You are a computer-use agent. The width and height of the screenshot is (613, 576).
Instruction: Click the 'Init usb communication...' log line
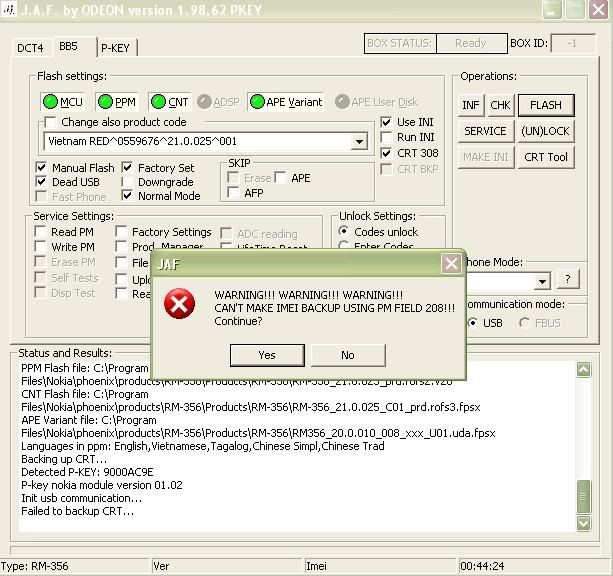[81, 498]
